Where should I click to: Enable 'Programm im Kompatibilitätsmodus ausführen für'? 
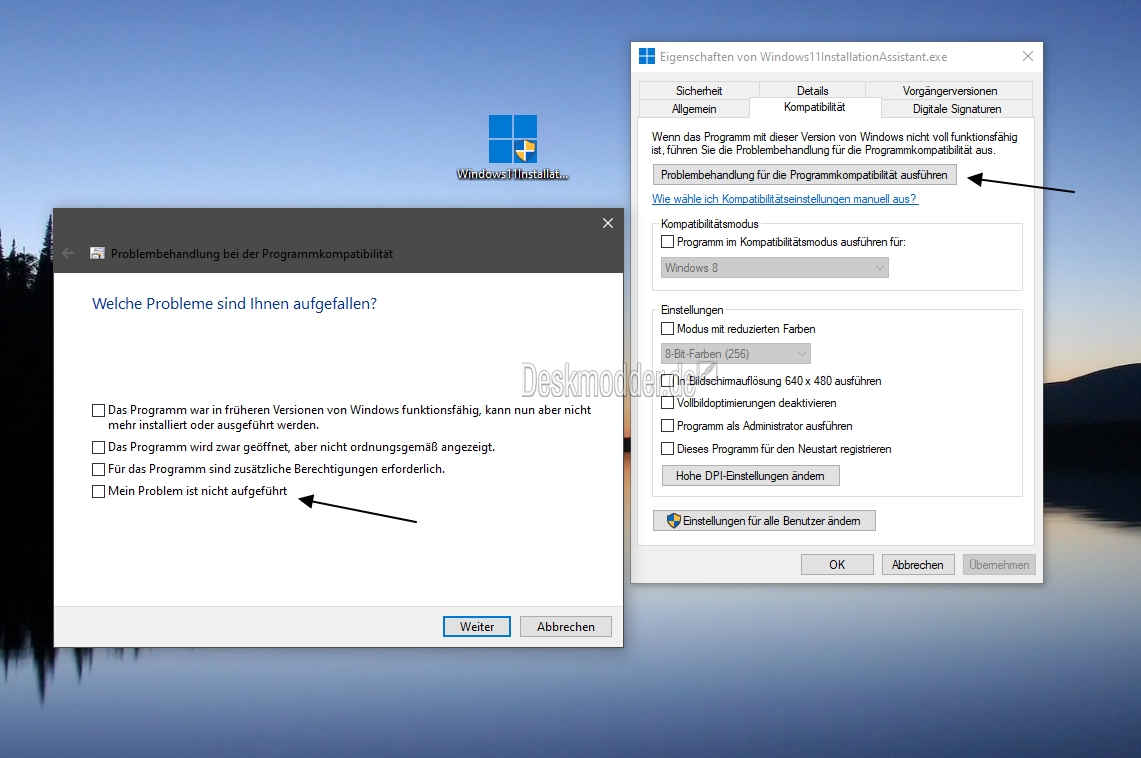click(667, 242)
